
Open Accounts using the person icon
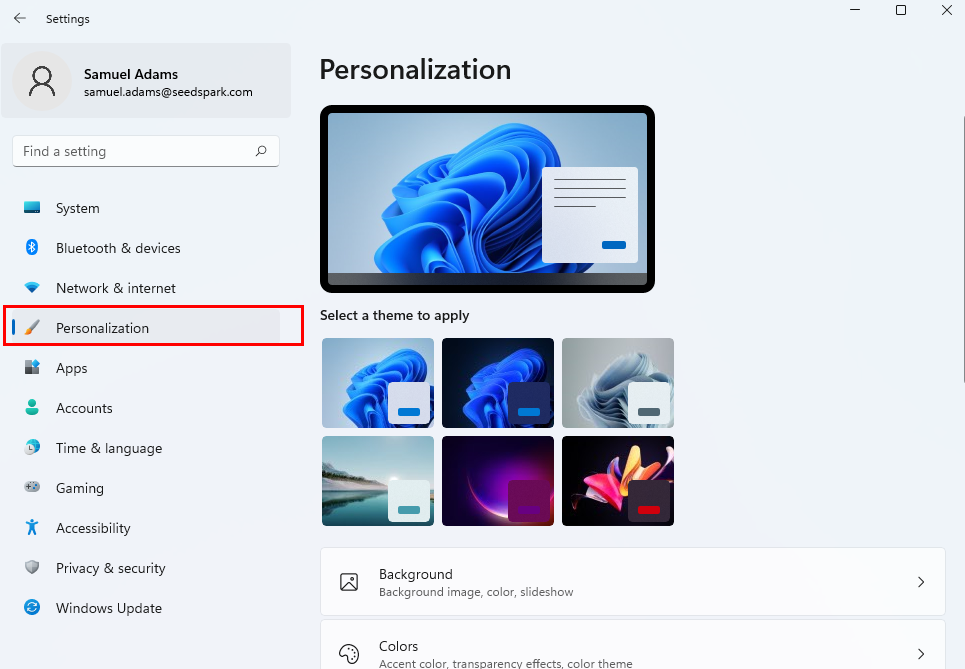pos(32,407)
